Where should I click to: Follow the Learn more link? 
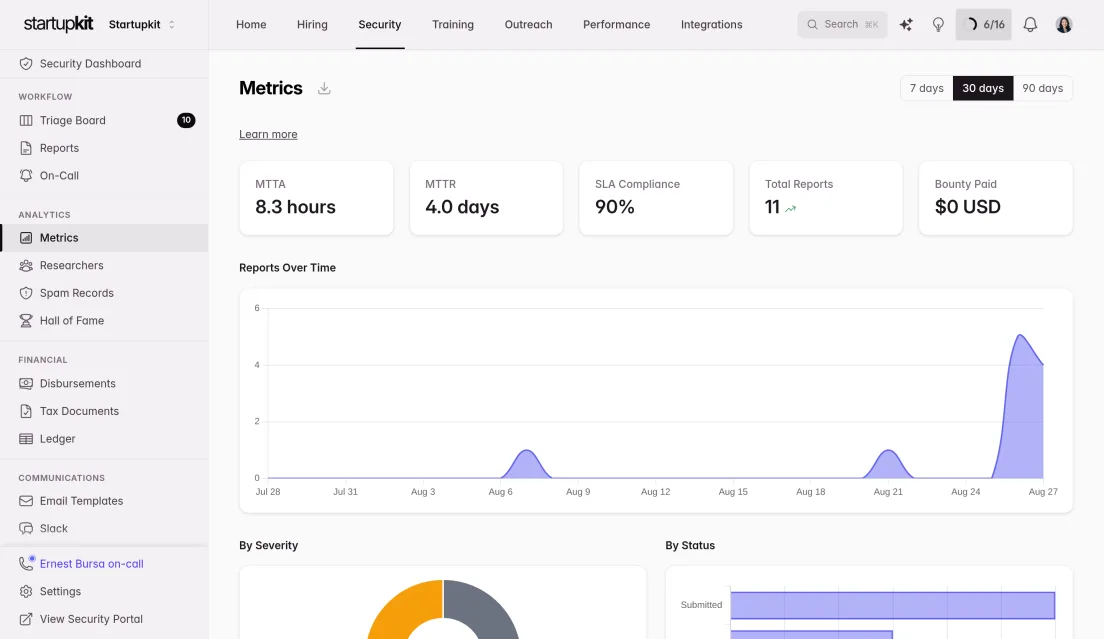pyautogui.click(x=268, y=134)
